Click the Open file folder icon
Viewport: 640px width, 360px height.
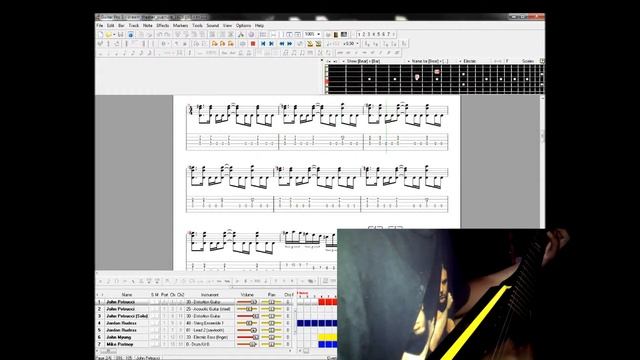coord(108,35)
